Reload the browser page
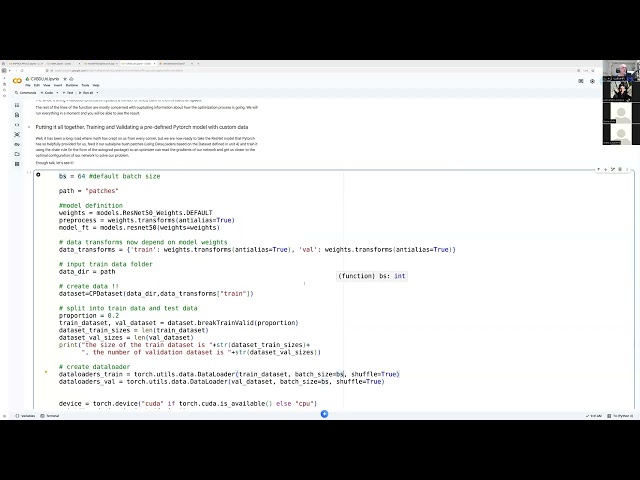 (22, 71)
